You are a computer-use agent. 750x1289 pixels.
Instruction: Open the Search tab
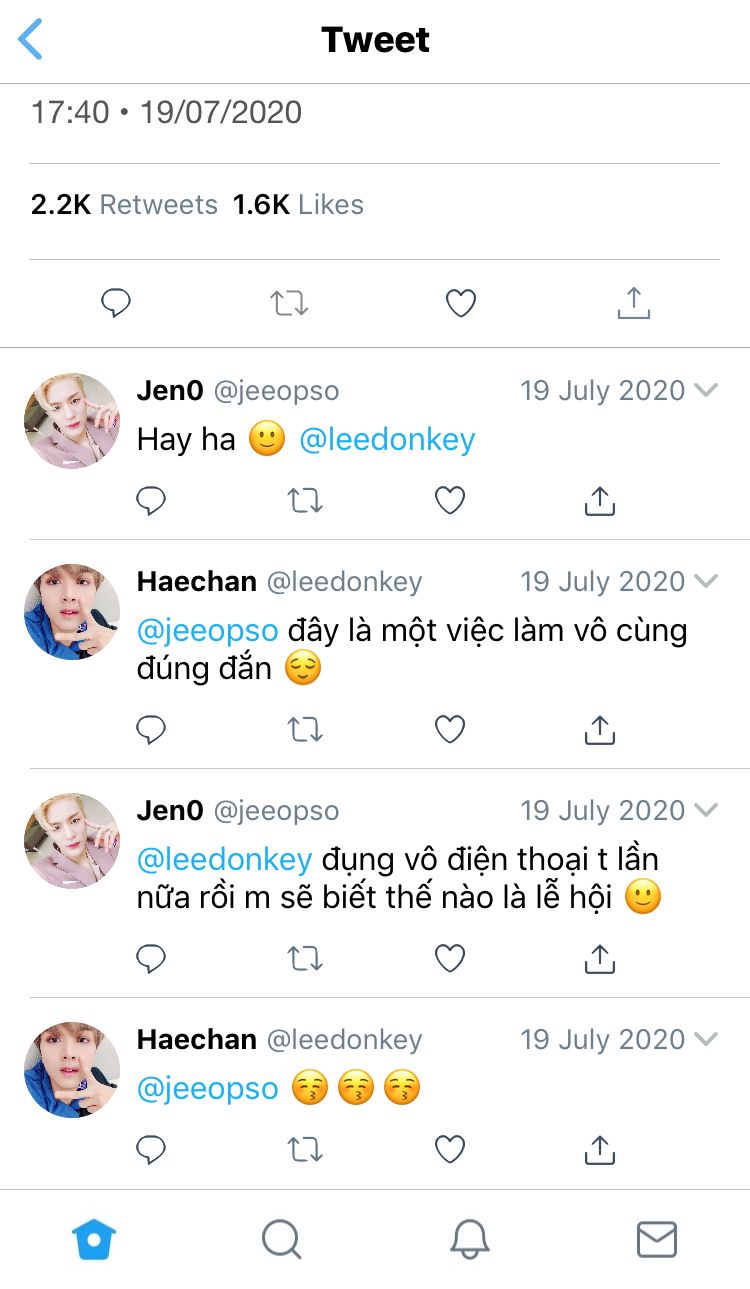(x=281, y=1240)
